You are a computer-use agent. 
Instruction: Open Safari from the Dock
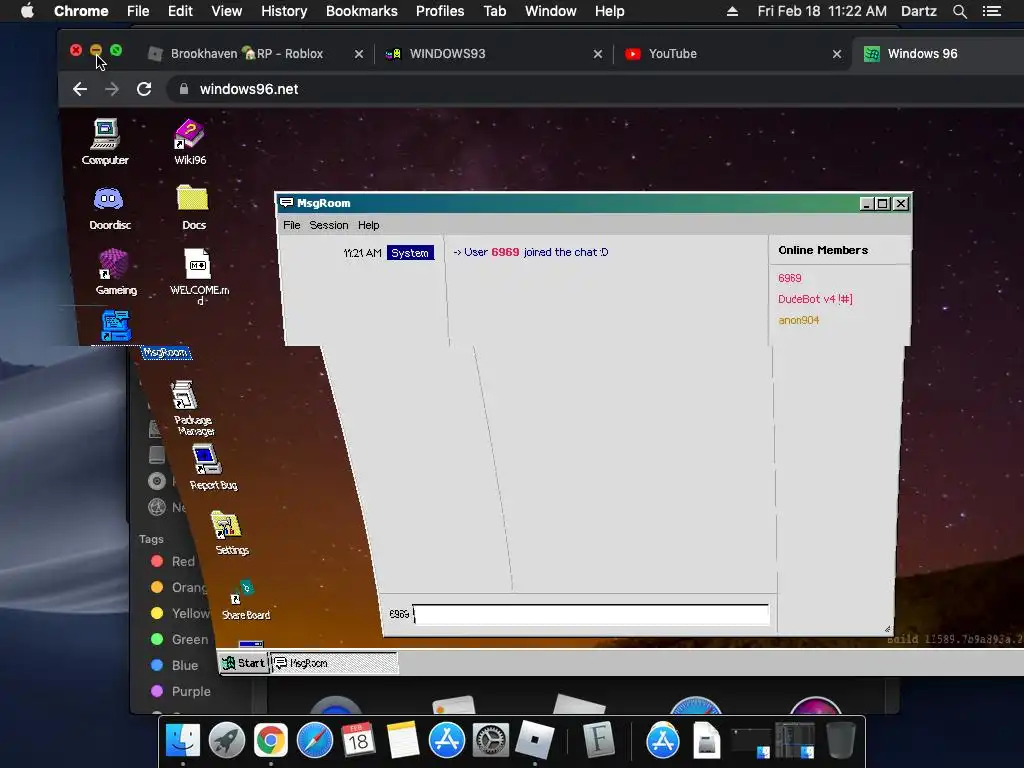coord(315,740)
